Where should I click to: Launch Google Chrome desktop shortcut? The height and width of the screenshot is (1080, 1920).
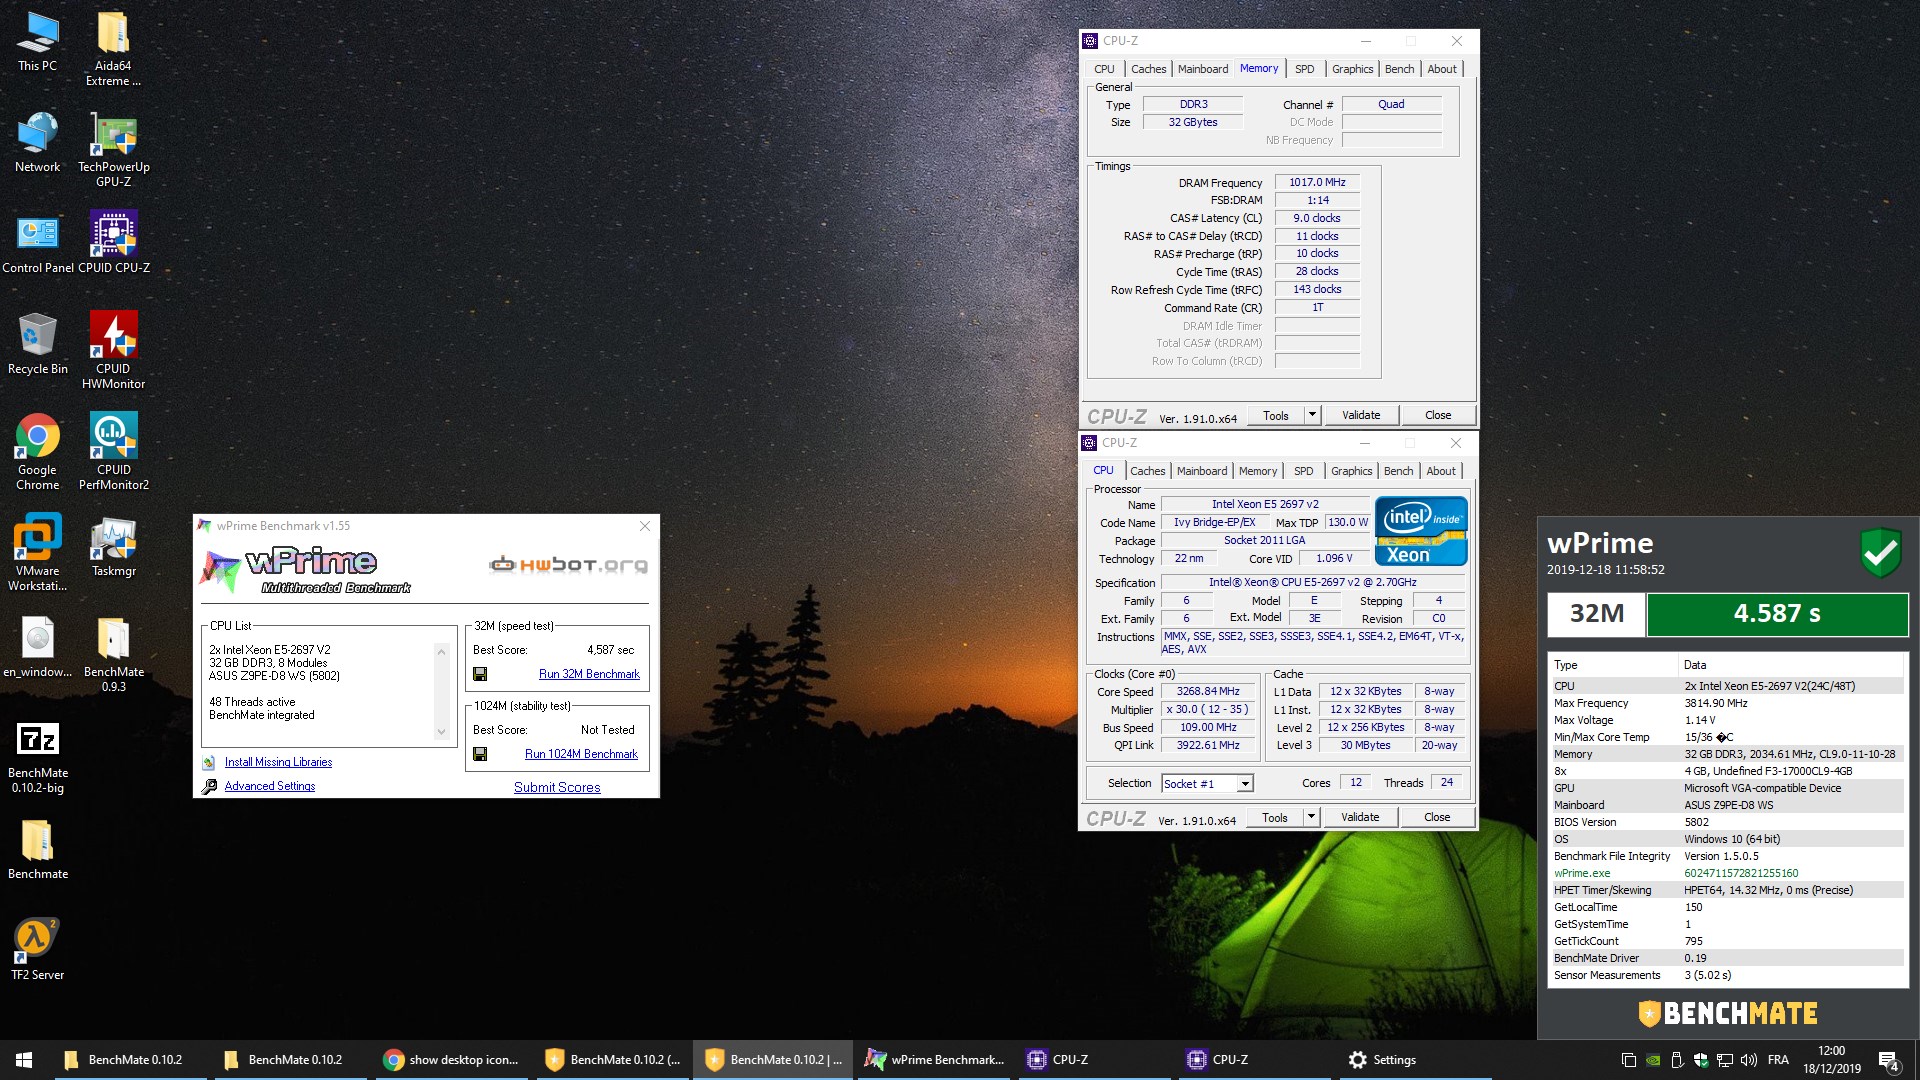coord(37,452)
